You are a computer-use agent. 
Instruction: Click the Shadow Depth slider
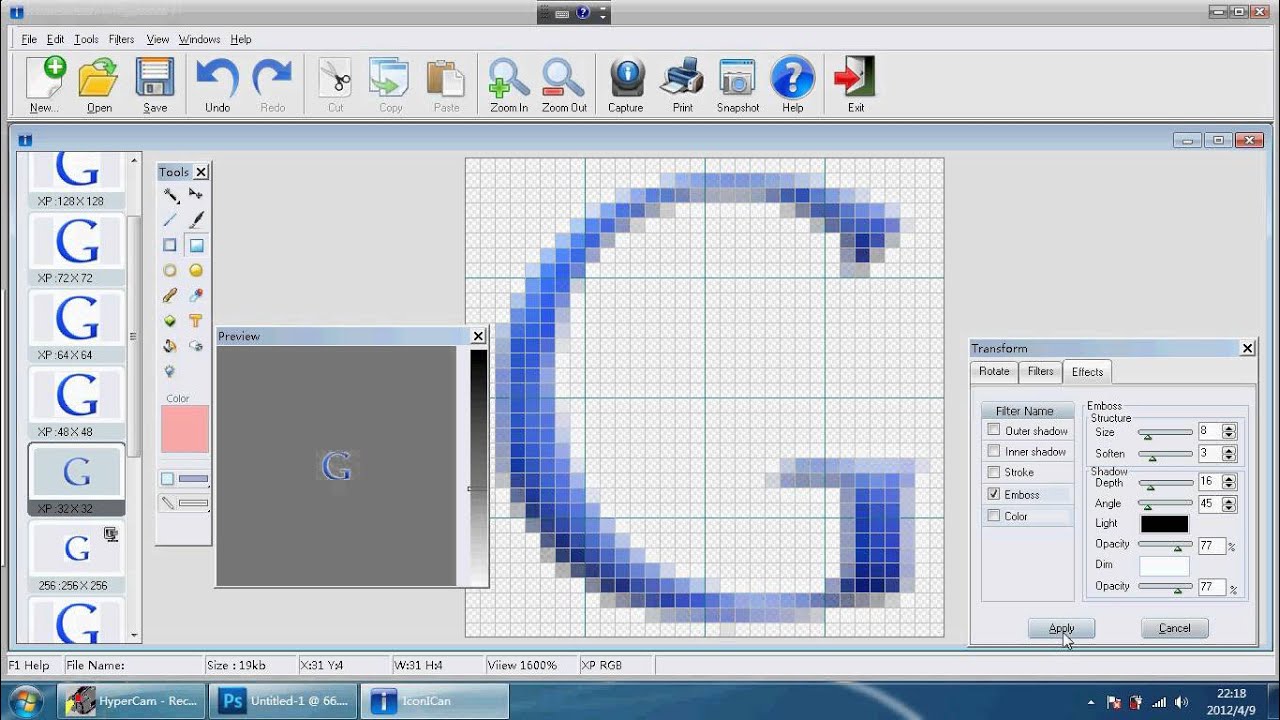[1165, 484]
